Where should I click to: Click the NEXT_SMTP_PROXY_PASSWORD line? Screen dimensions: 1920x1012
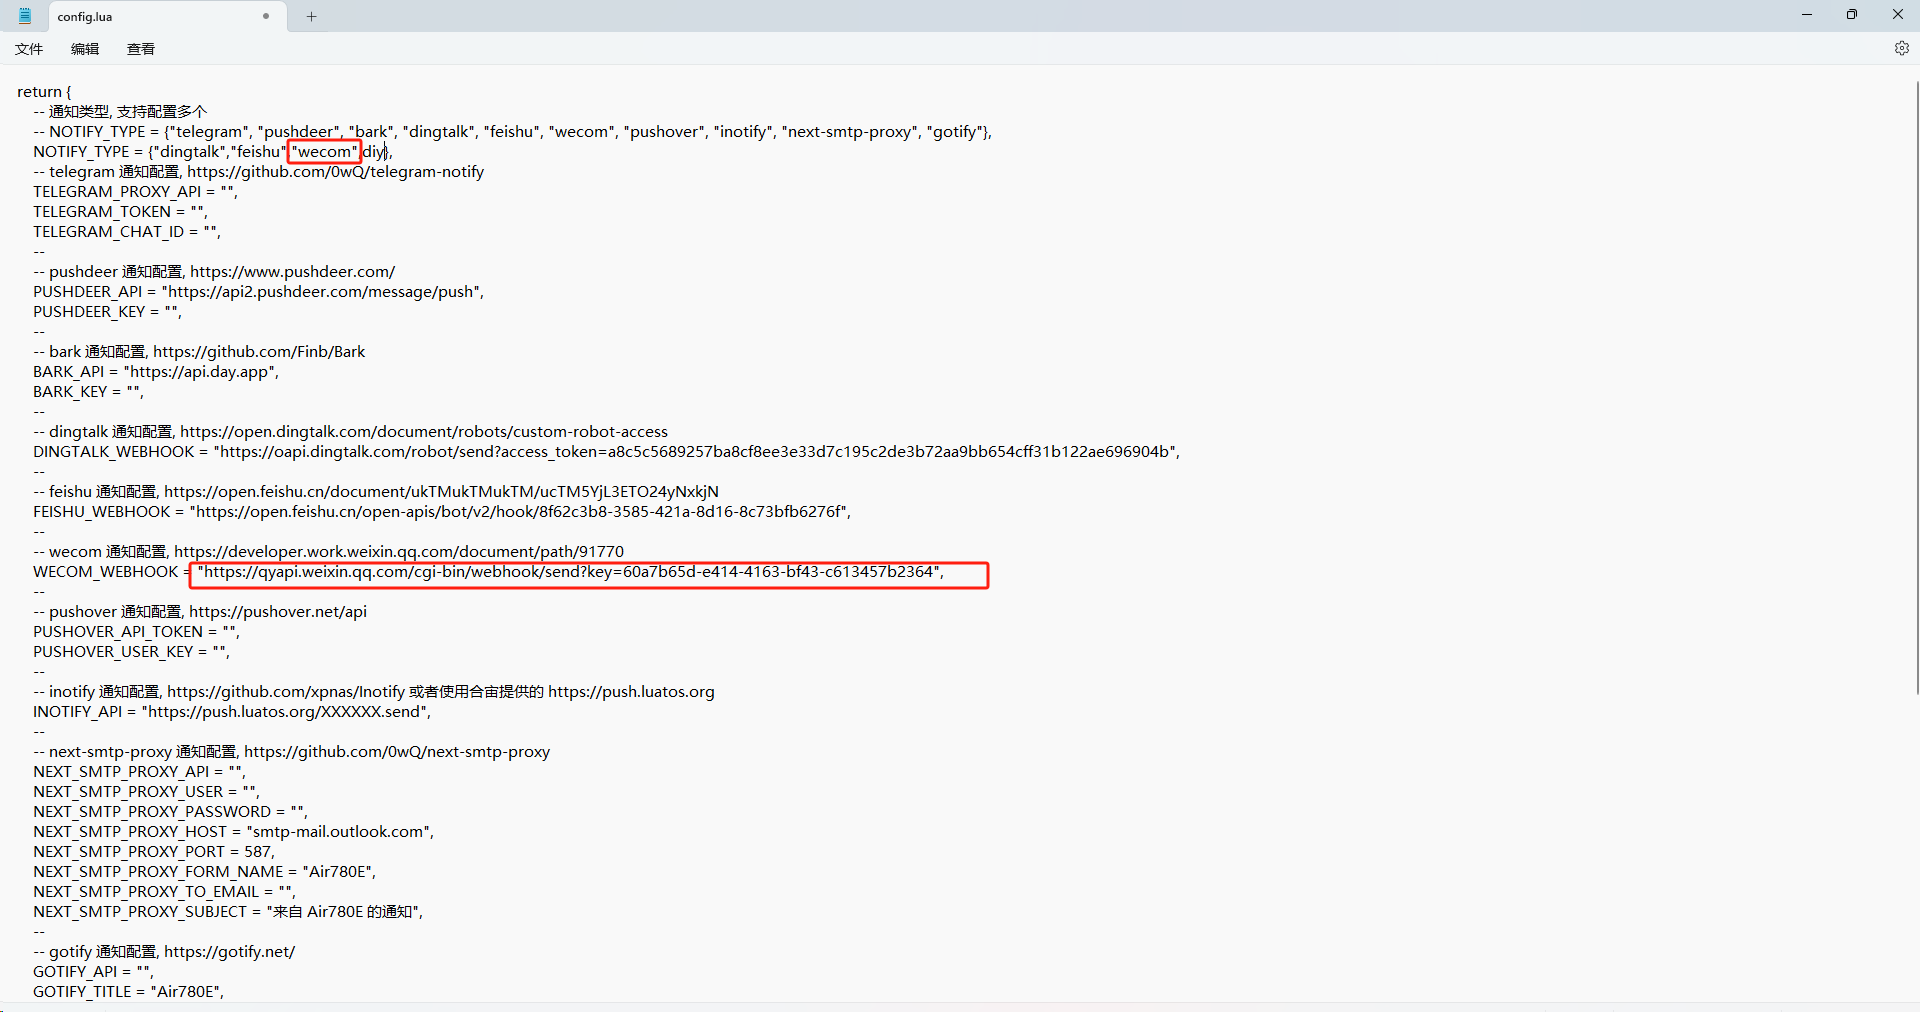(x=170, y=812)
